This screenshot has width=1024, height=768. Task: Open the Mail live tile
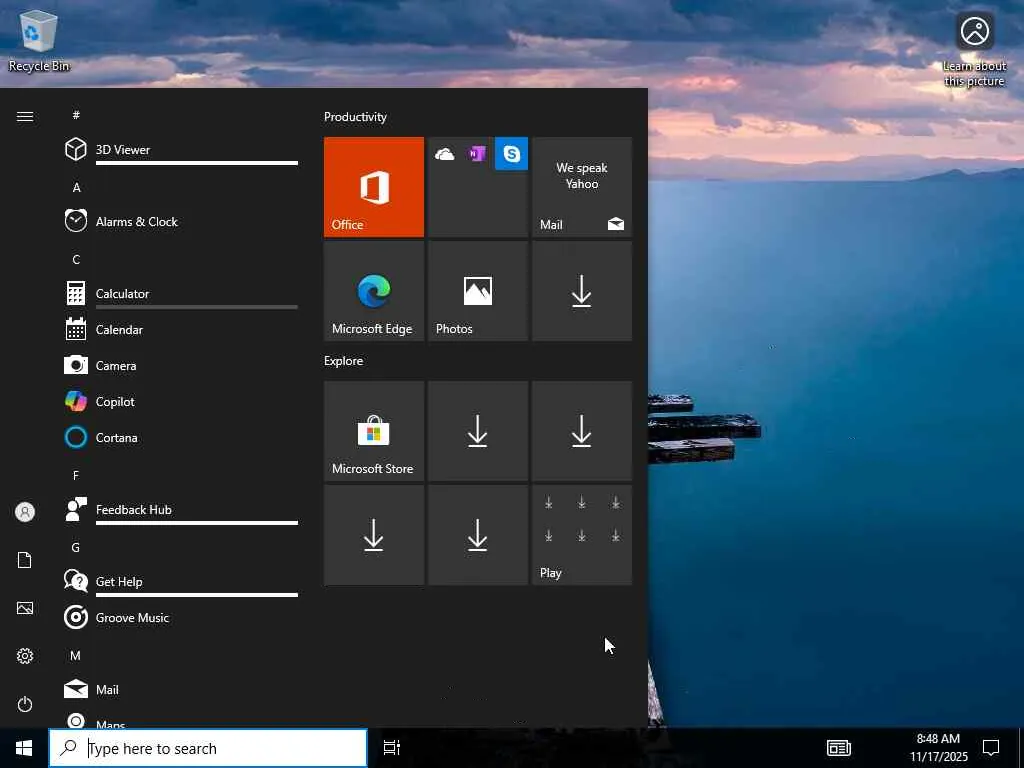[x=582, y=187]
